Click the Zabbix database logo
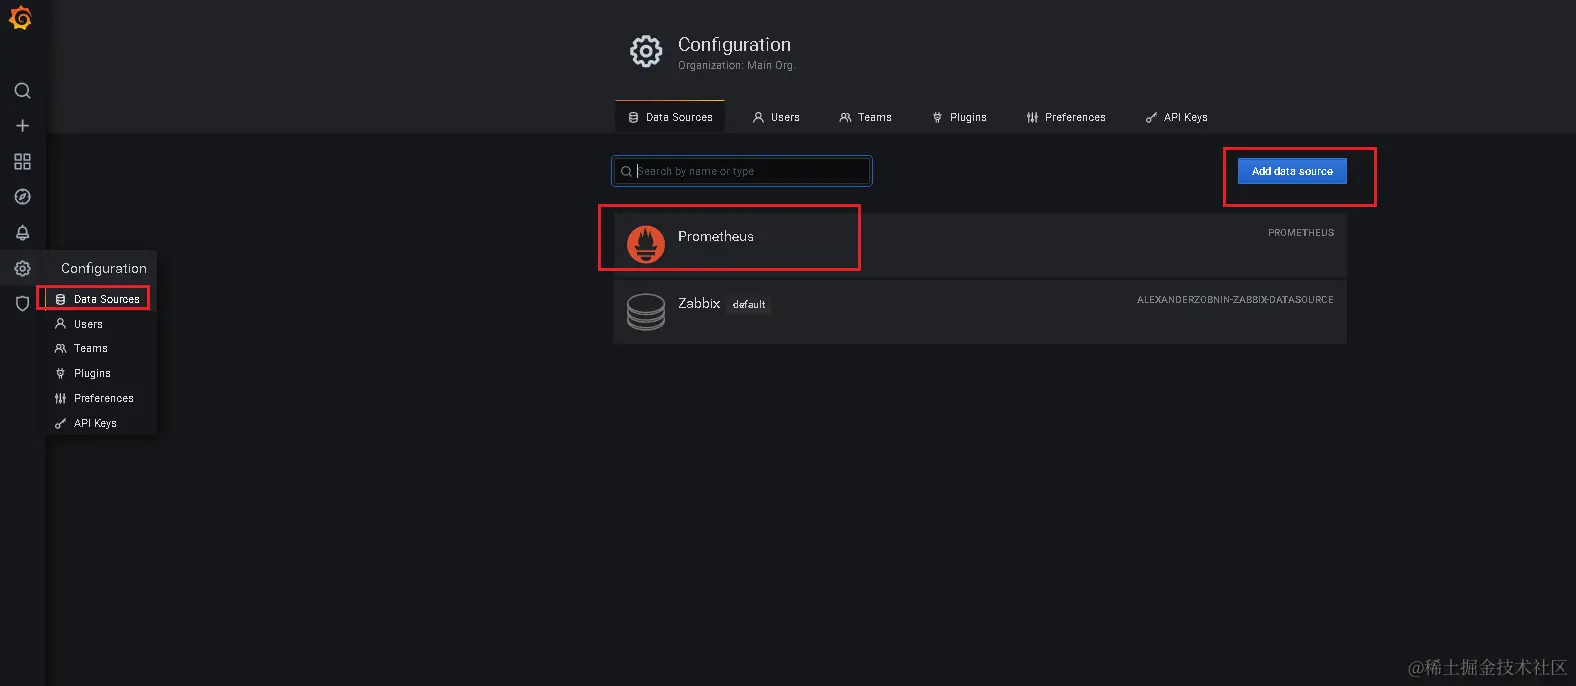Image resolution: width=1576 pixels, height=686 pixels. (x=646, y=311)
